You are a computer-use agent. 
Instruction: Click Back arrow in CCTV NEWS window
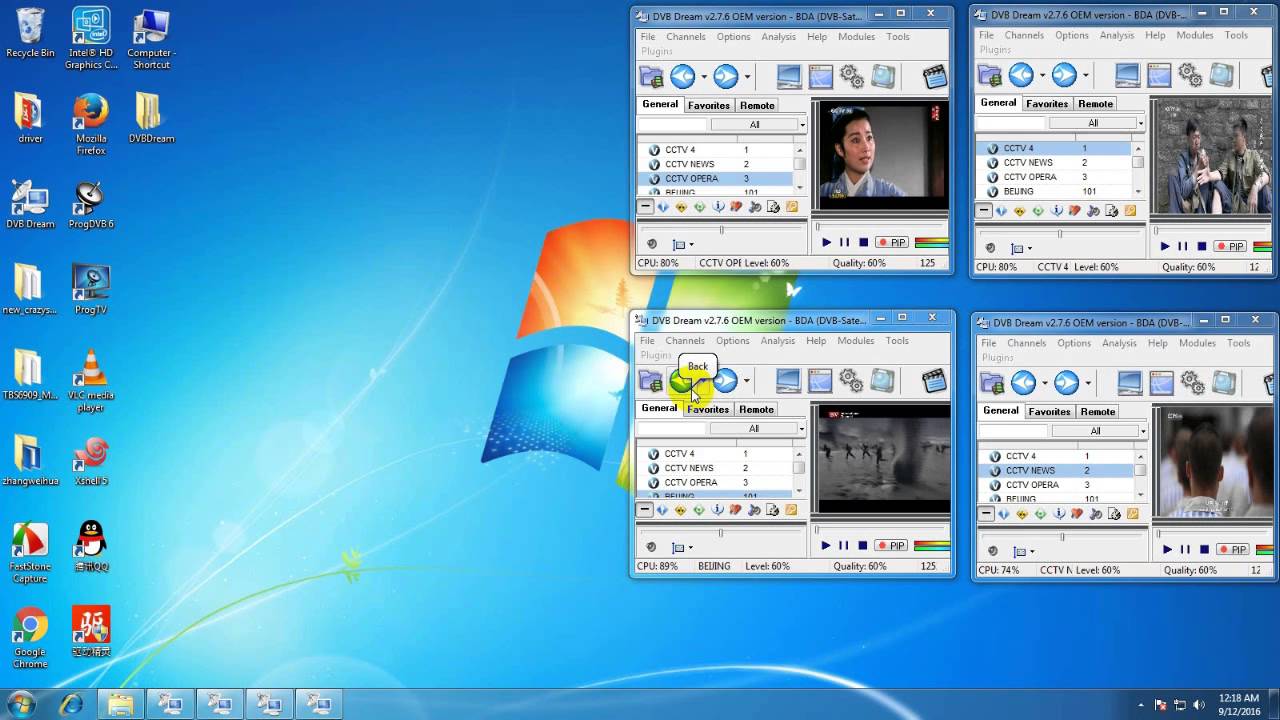[1023, 382]
